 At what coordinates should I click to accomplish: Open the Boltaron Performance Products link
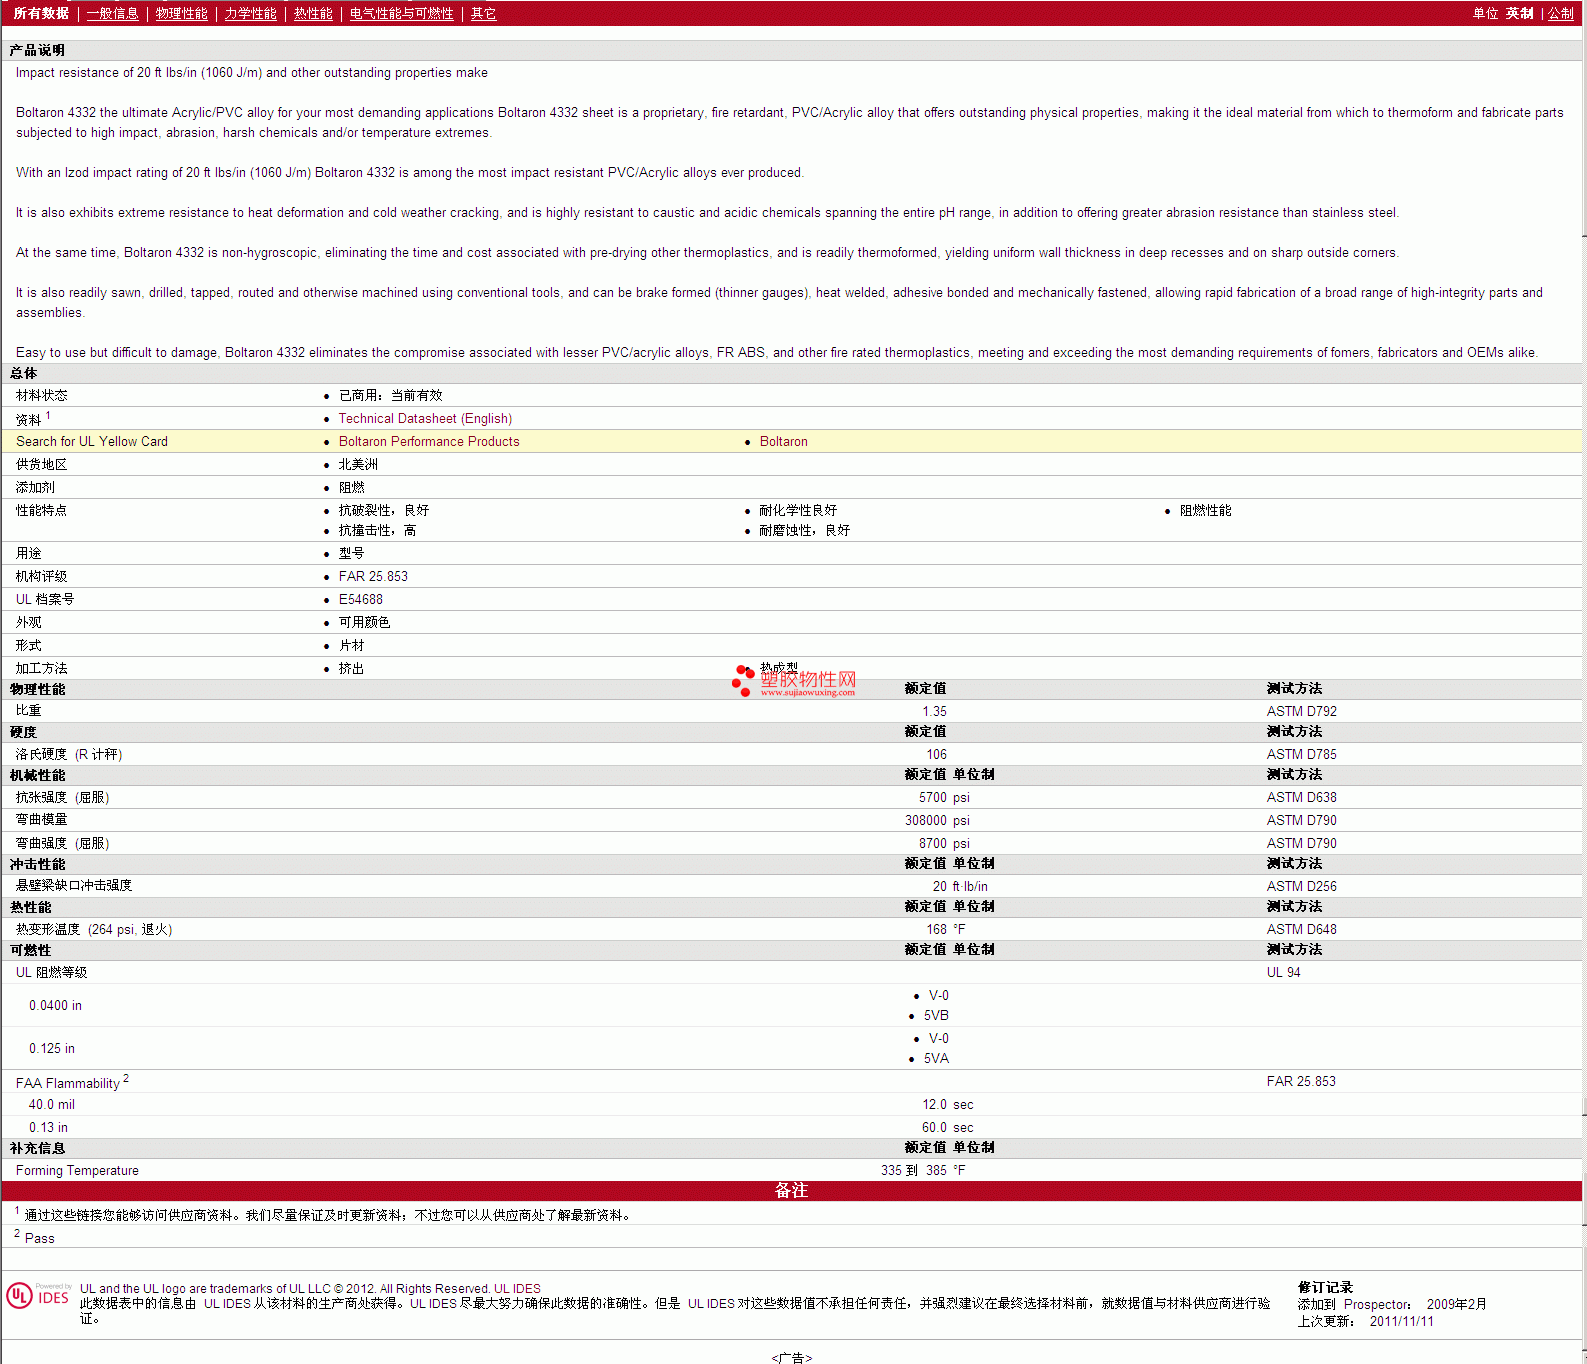tap(429, 441)
